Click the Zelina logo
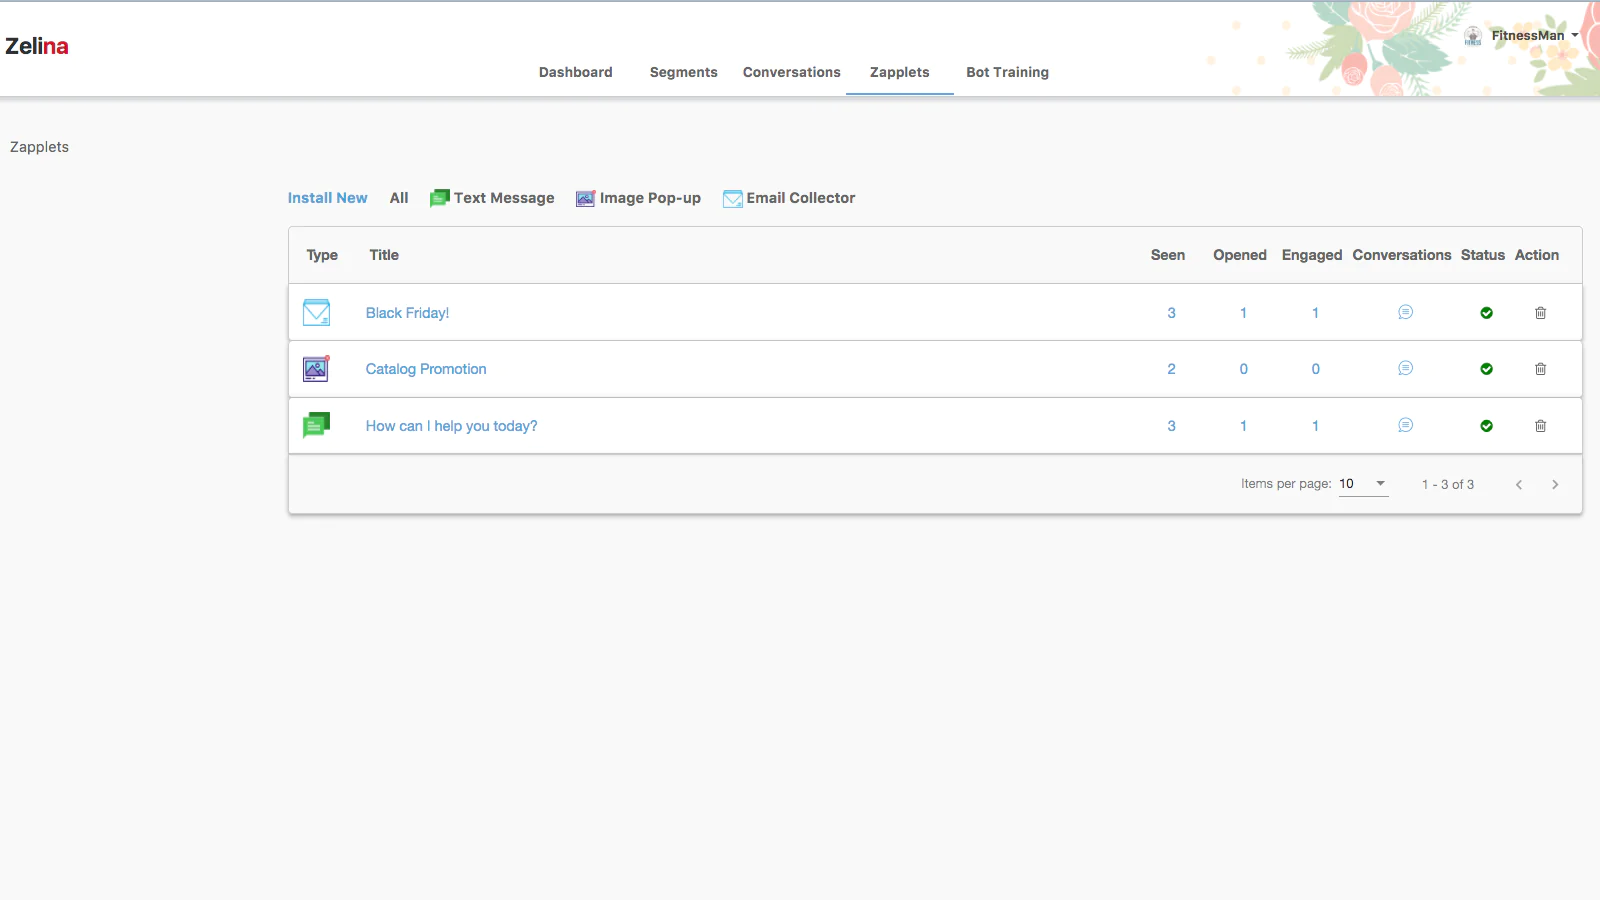 [37, 46]
